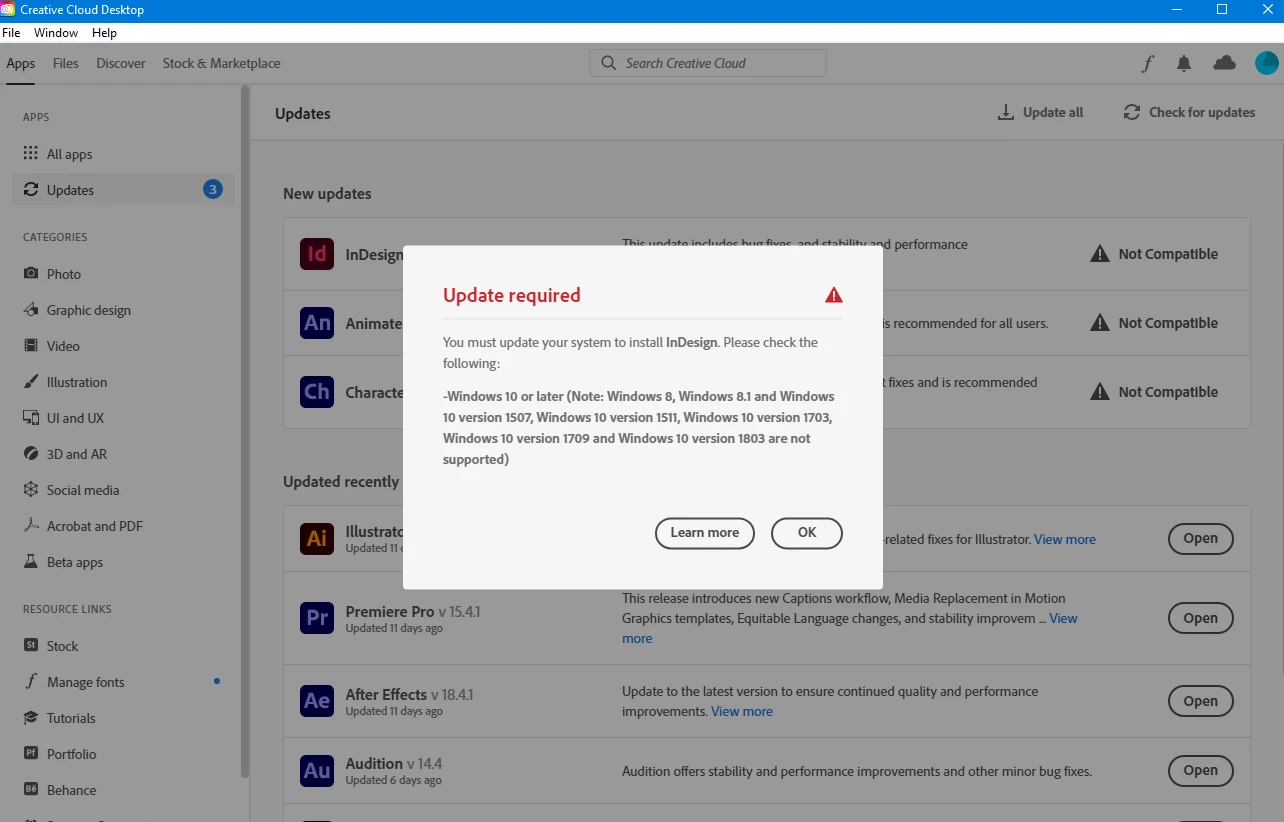The image size is (1284, 822).
Task: Focus the Search Creative Cloud field
Action: click(x=708, y=63)
